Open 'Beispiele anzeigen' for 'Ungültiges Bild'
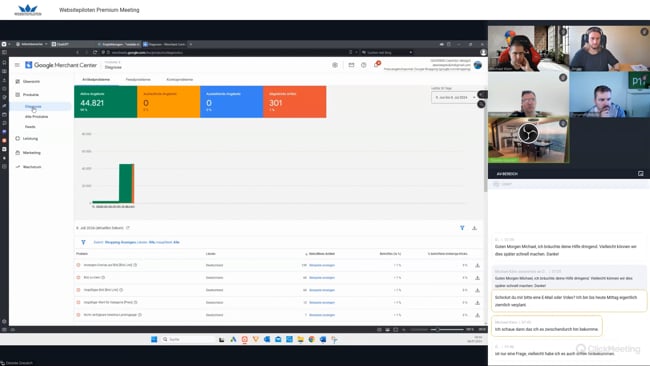 pyautogui.click(x=322, y=290)
